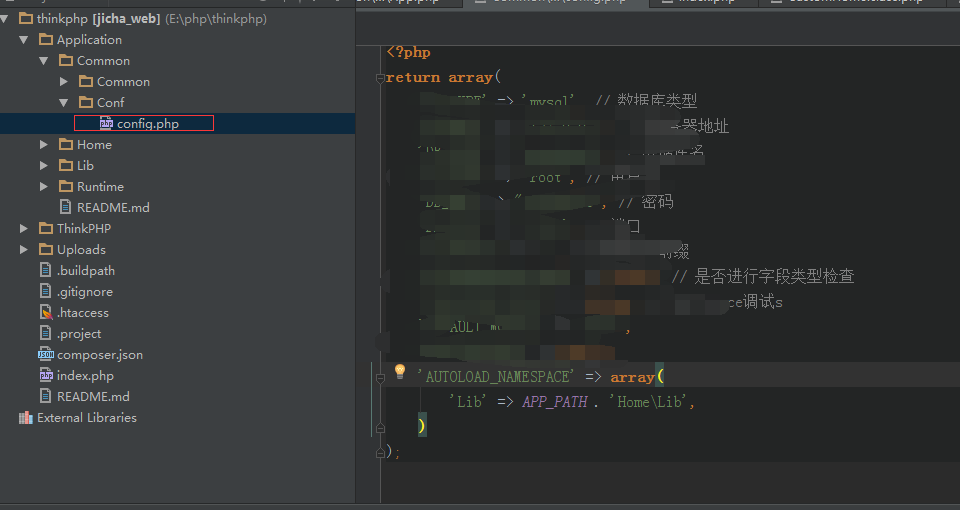Collapse the outer Common folder arrow

pos(44,61)
